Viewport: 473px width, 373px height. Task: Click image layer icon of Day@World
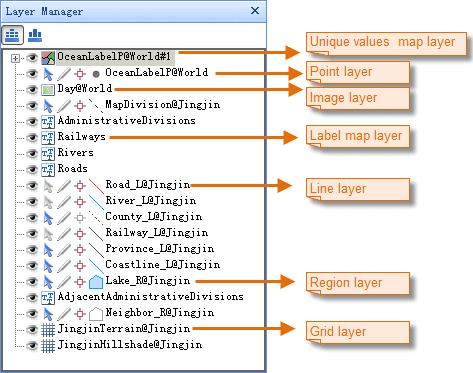pos(48,90)
